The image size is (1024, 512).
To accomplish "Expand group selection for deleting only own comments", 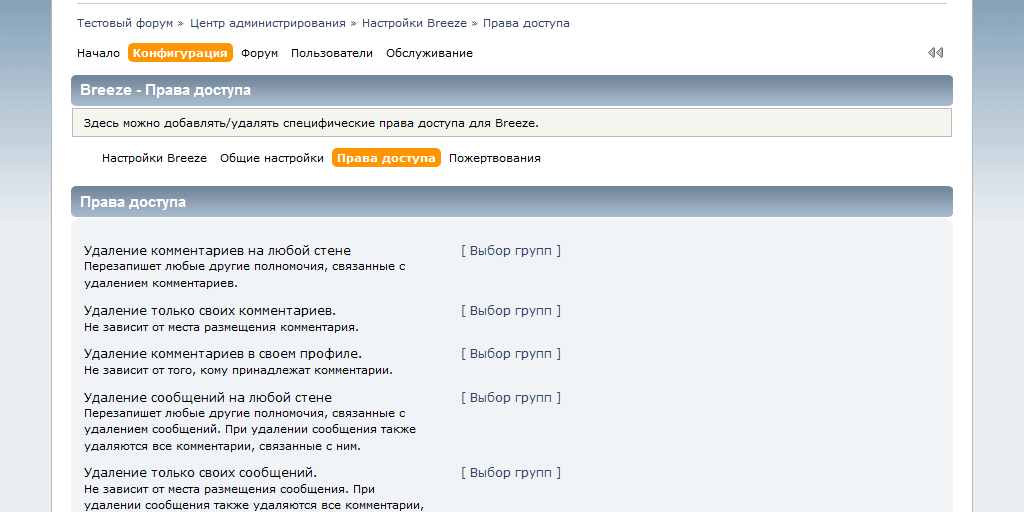I will coord(511,311).
